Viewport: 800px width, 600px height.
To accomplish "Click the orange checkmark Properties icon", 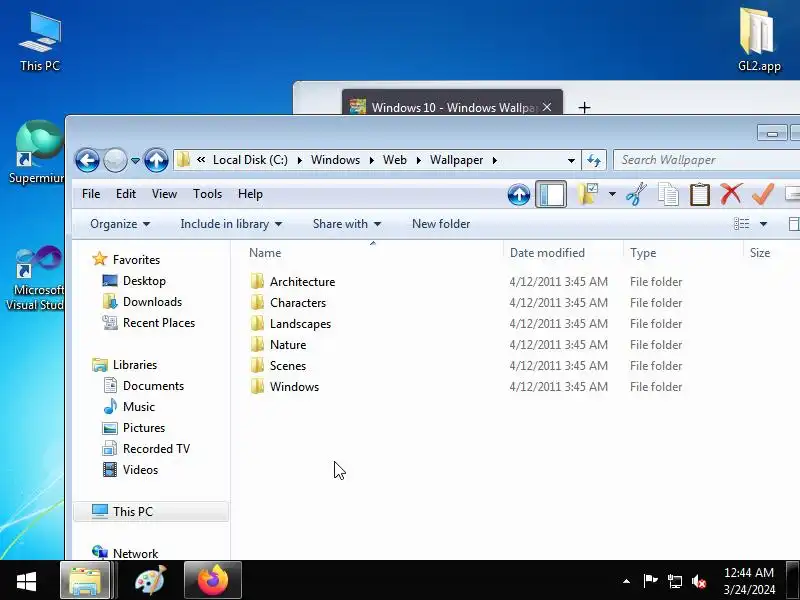I will pyautogui.click(x=763, y=194).
